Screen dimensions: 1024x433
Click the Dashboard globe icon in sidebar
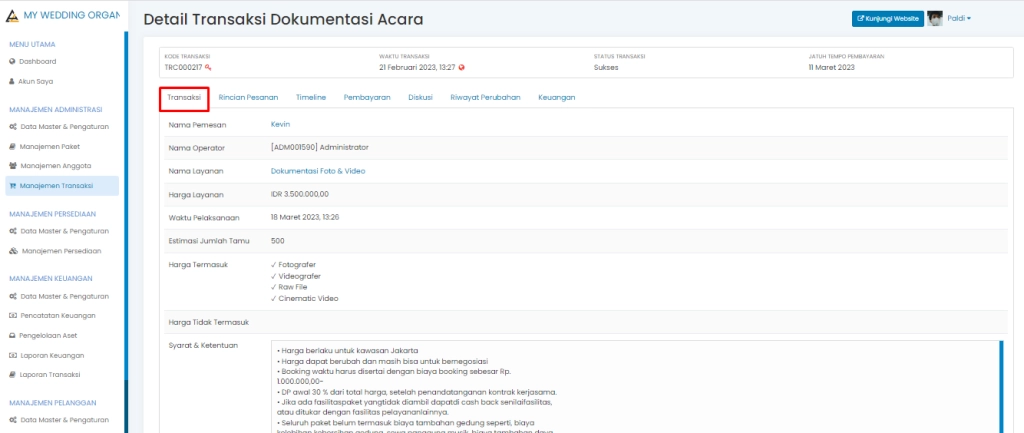tap(12, 62)
